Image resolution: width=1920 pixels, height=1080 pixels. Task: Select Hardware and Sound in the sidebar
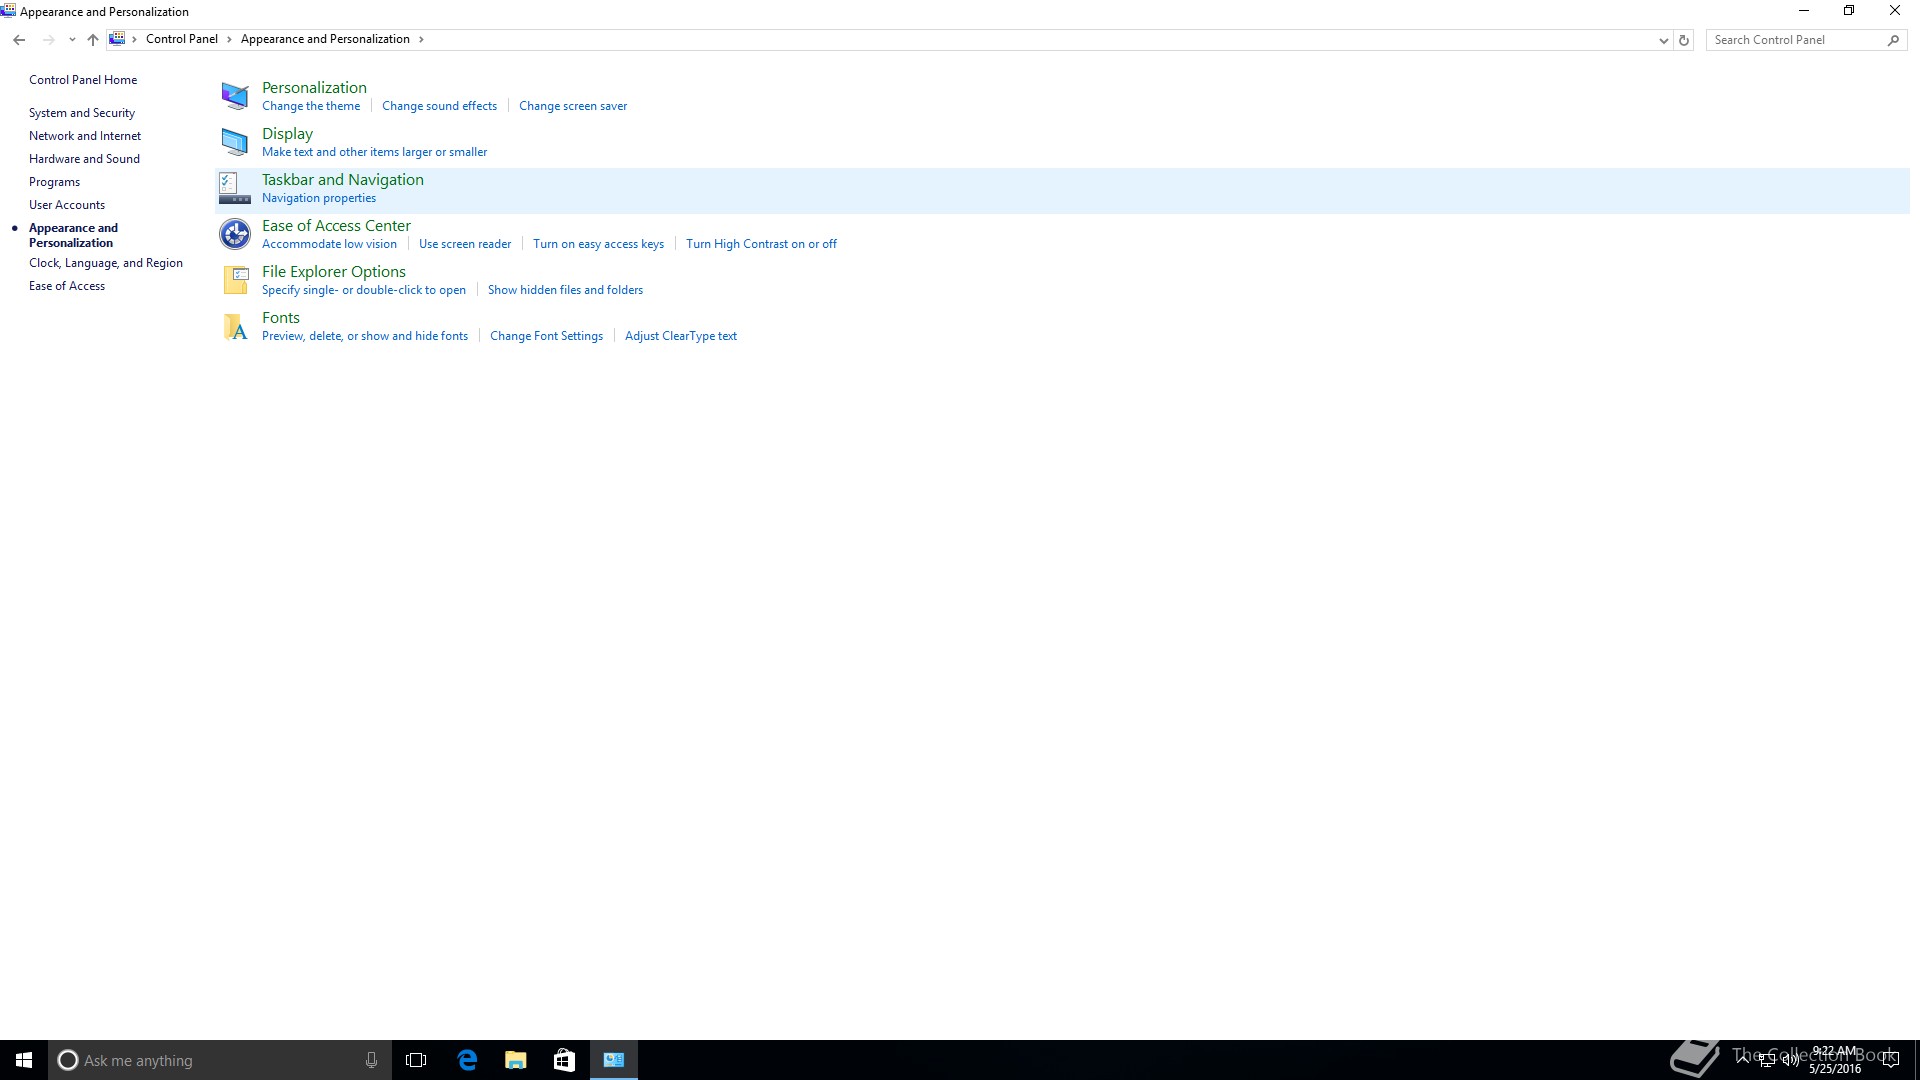click(x=84, y=159)
